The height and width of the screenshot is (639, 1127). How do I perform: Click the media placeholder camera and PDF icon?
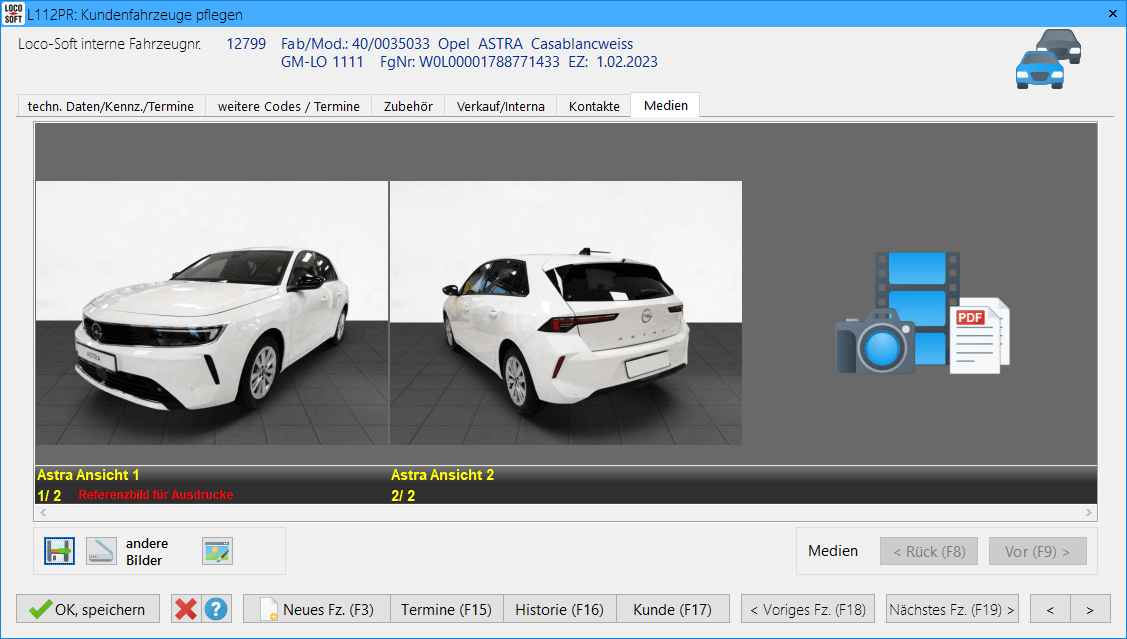[921, 313]
